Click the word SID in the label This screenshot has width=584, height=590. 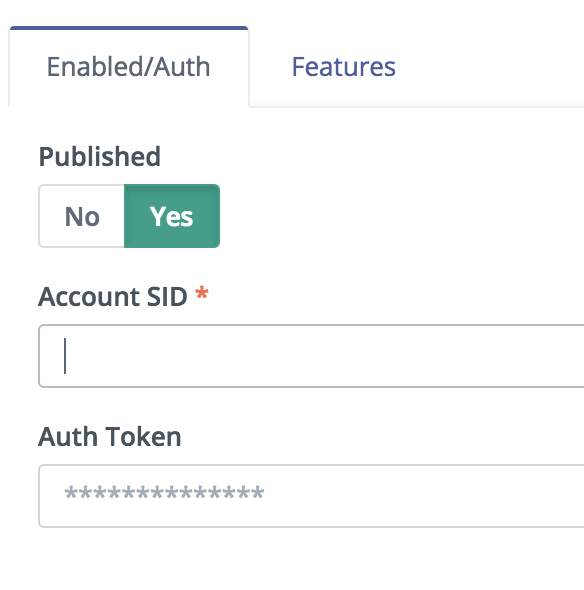pos(167,297)
